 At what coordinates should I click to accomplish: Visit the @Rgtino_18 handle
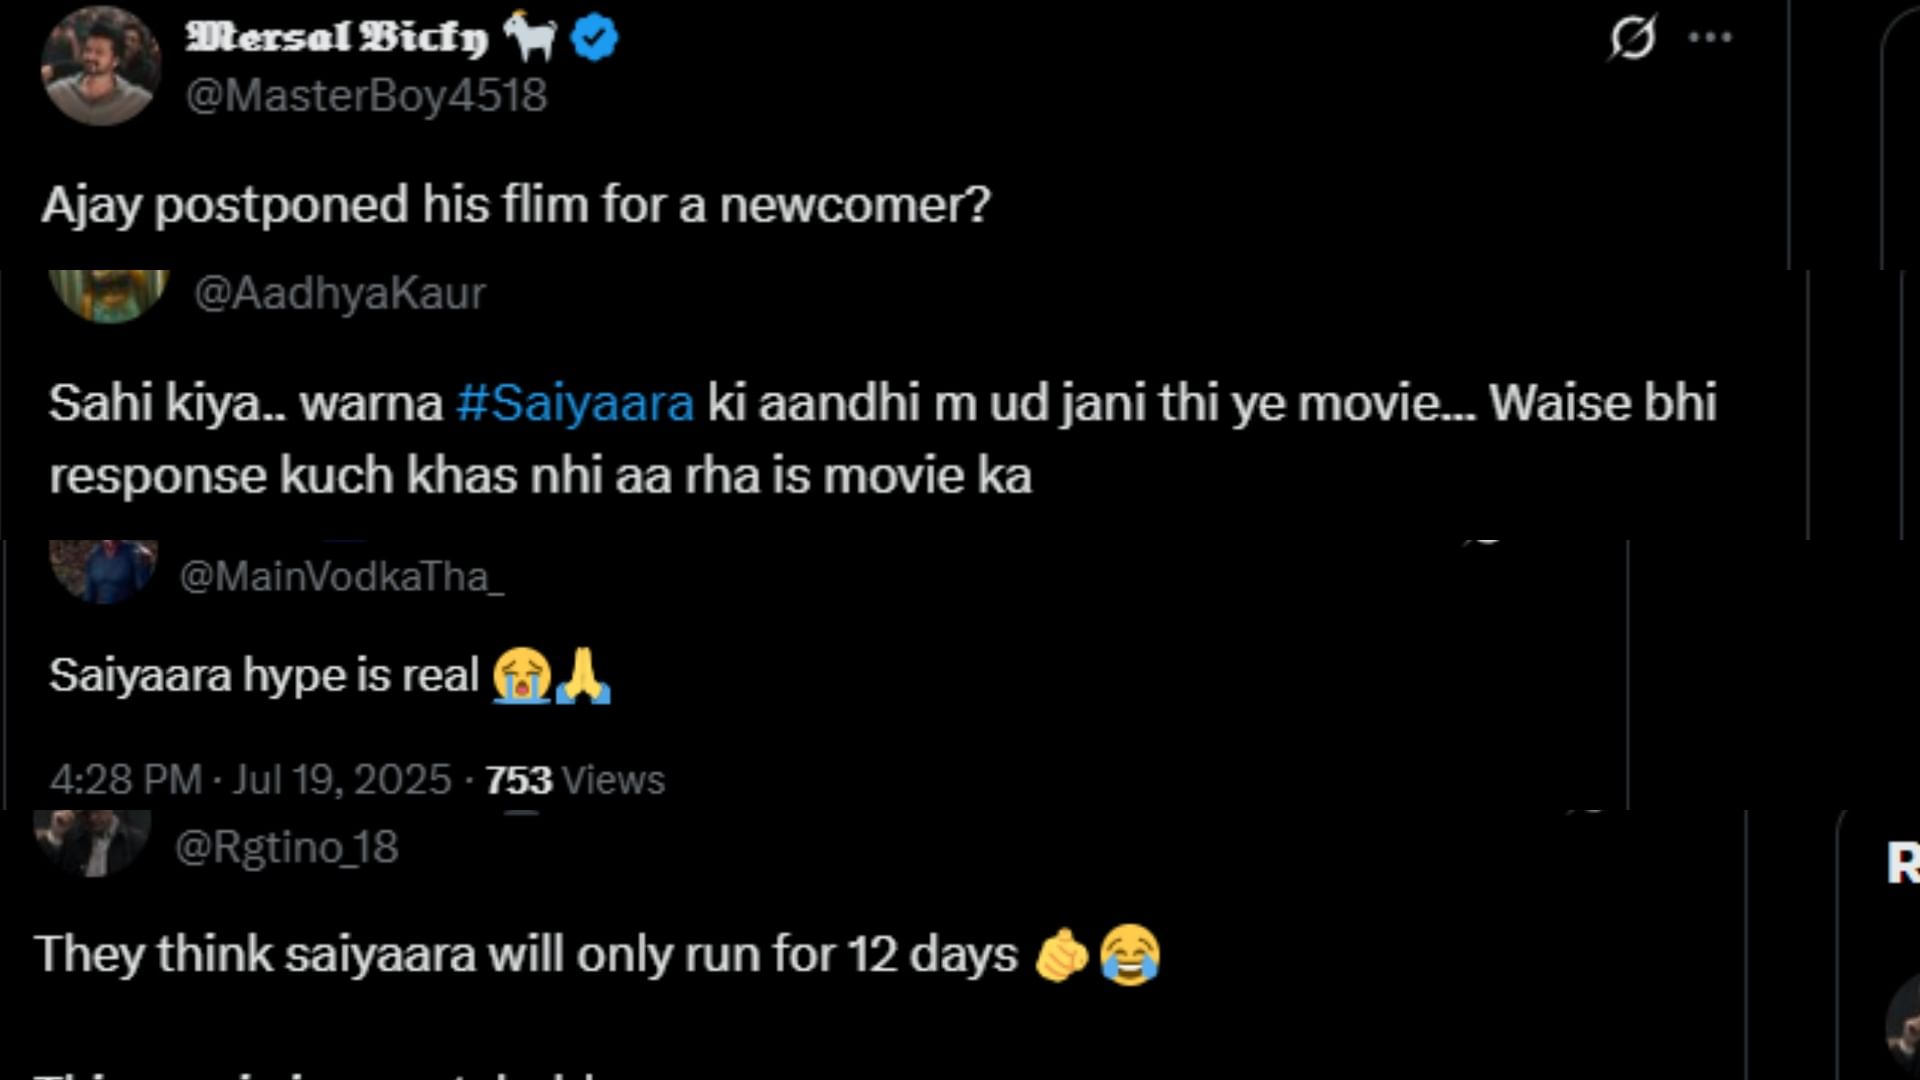coord(286,848)
